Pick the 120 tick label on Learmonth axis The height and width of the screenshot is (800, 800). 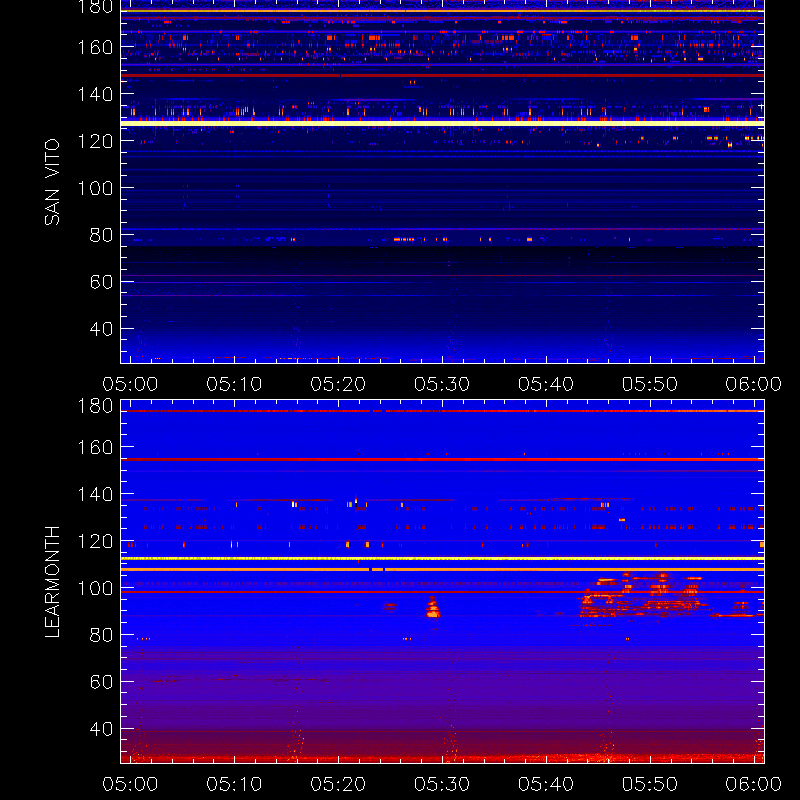(95, 541)
